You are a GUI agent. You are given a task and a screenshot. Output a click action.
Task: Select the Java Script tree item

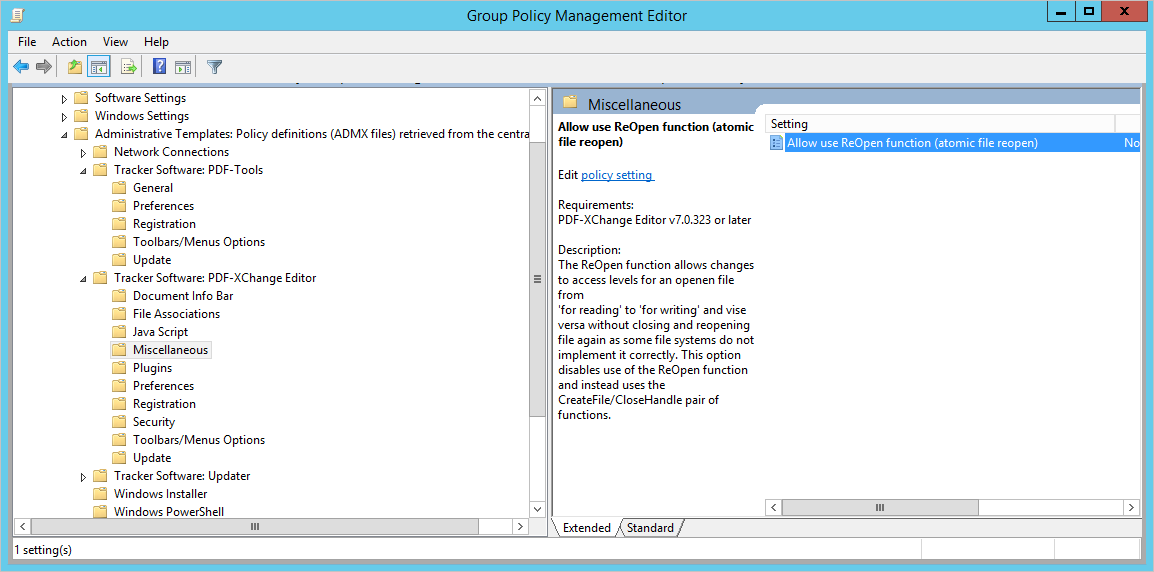[160, 332]
